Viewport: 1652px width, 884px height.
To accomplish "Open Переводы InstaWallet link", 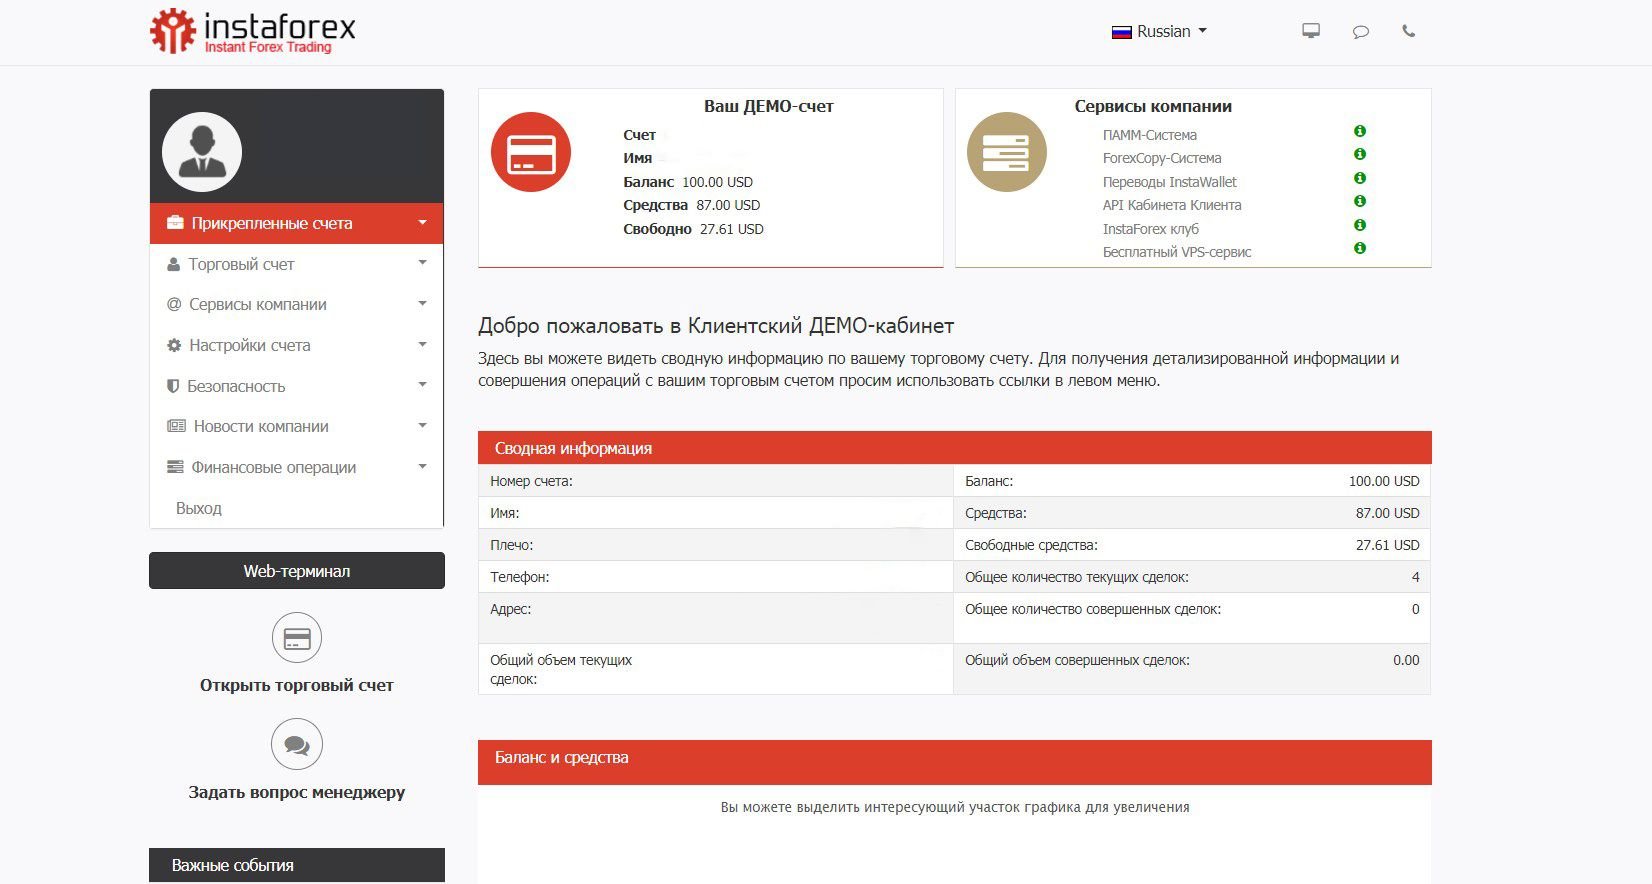I will 1170,182.
